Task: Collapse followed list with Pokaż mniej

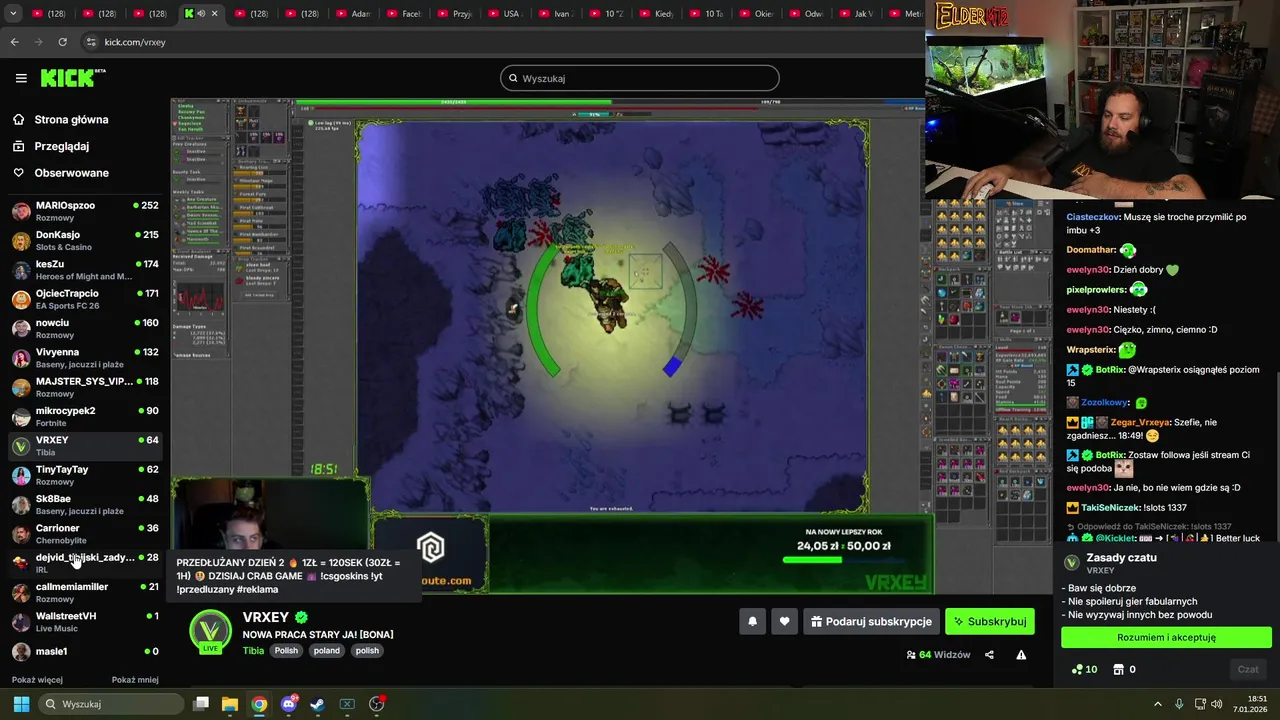Action: point(135,680)
